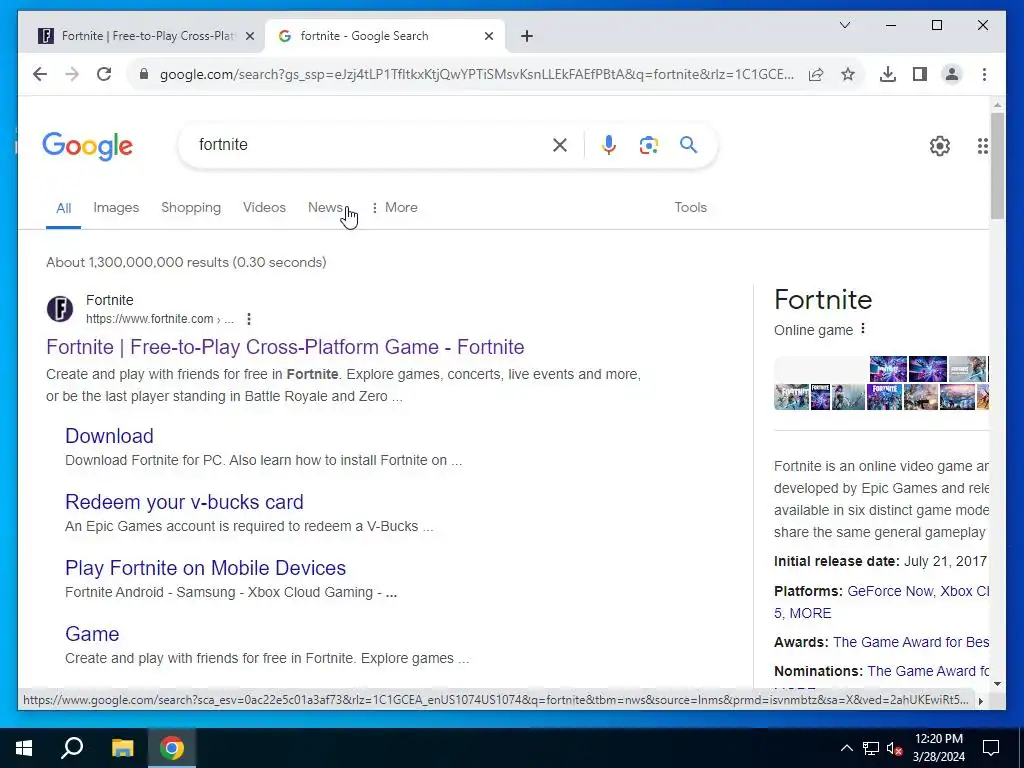
Task: Open Redeem your v-bucks card link
Action: 184,502
